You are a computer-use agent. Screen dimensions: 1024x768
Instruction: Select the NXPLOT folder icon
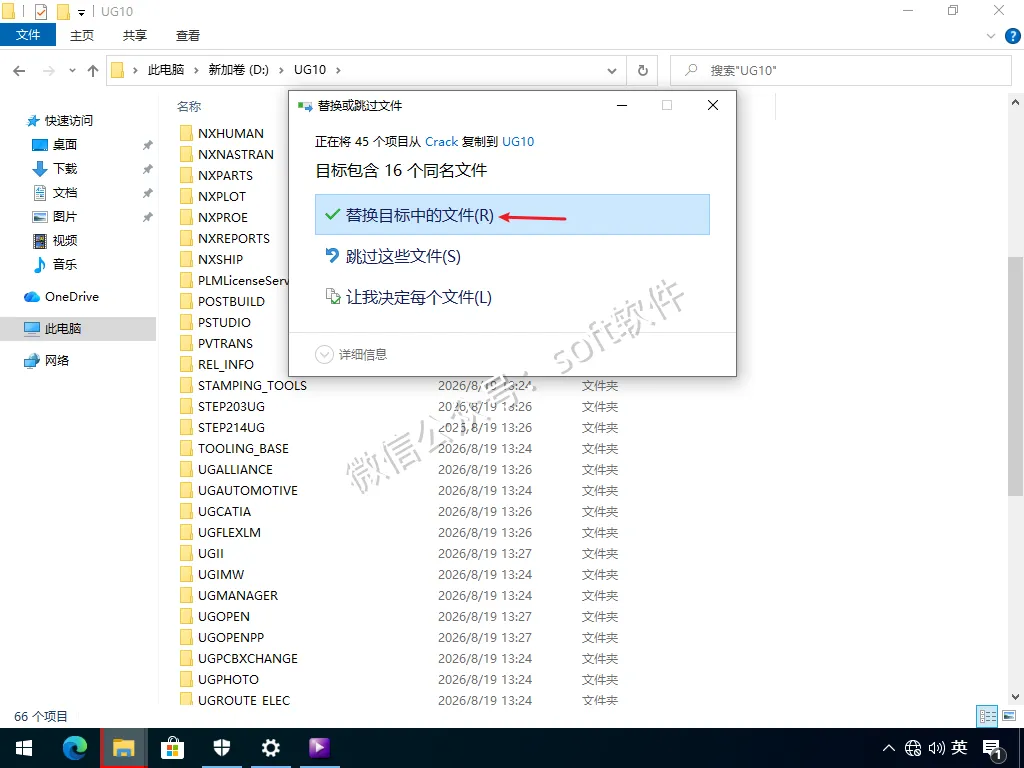186,196
